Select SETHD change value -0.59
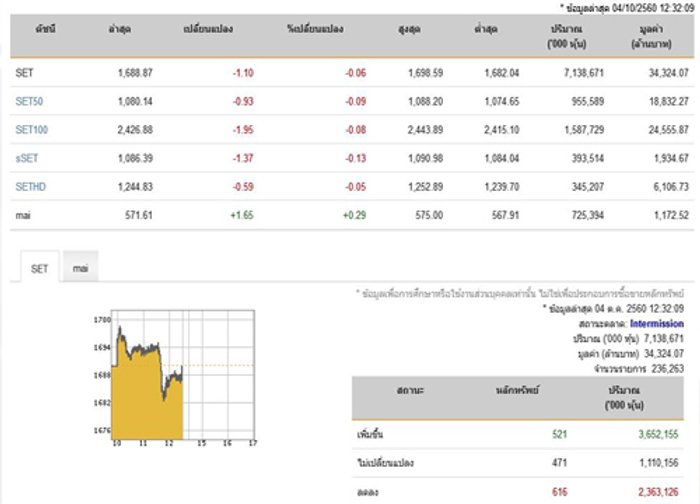Viewport: 700px width, 504px height. (243, 187)
